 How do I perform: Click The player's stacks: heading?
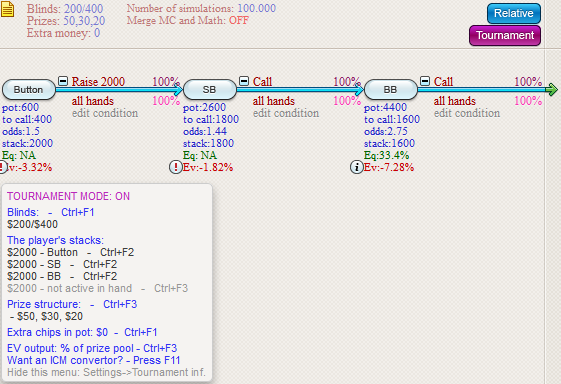tap(55, 240)
